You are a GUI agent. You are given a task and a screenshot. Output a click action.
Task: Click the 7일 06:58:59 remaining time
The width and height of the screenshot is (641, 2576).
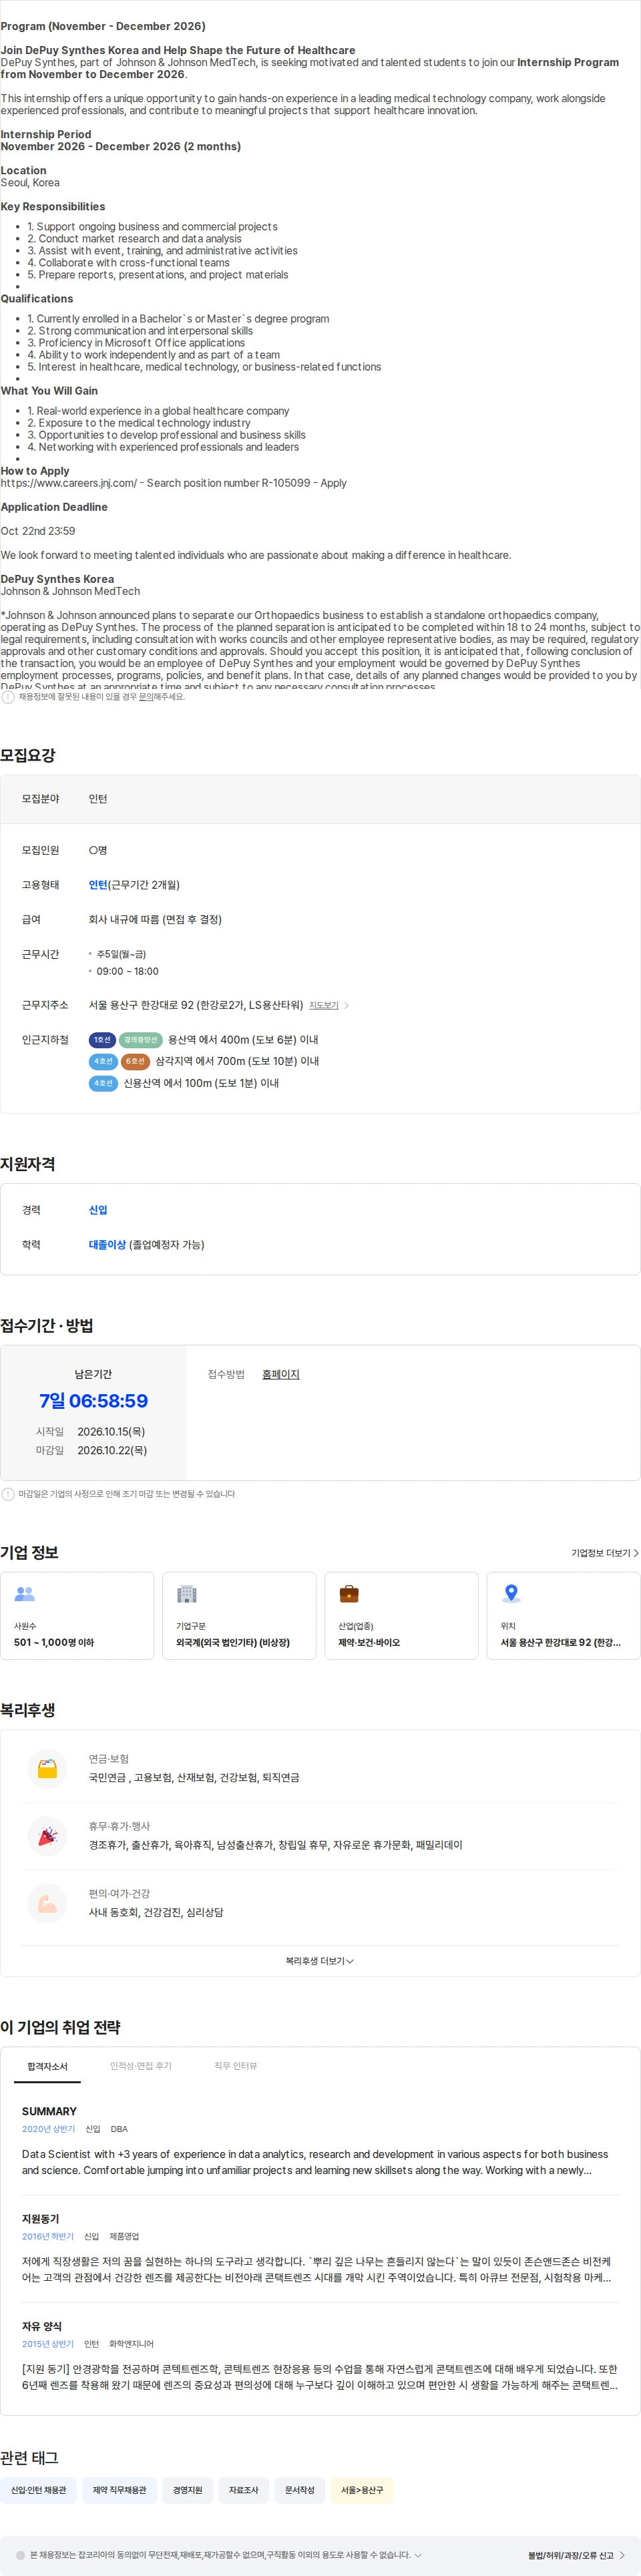tap(93, 1401)
